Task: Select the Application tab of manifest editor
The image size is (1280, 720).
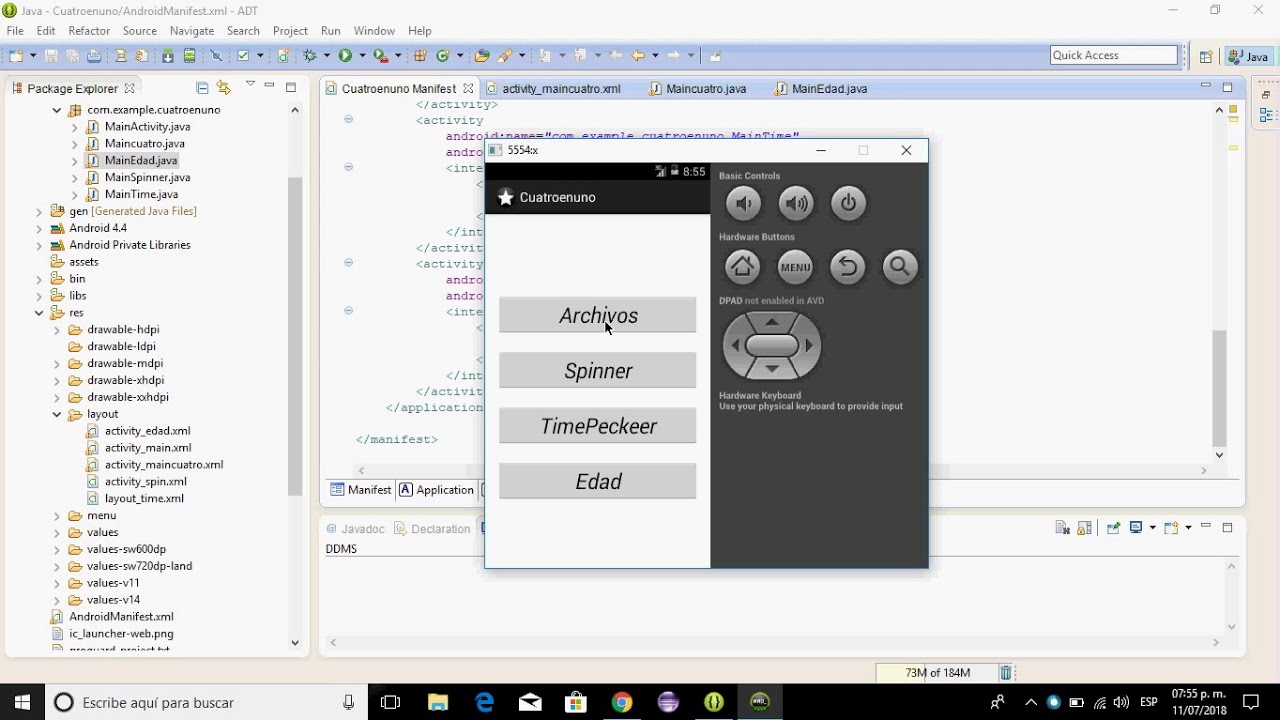Action: point(437,490)
